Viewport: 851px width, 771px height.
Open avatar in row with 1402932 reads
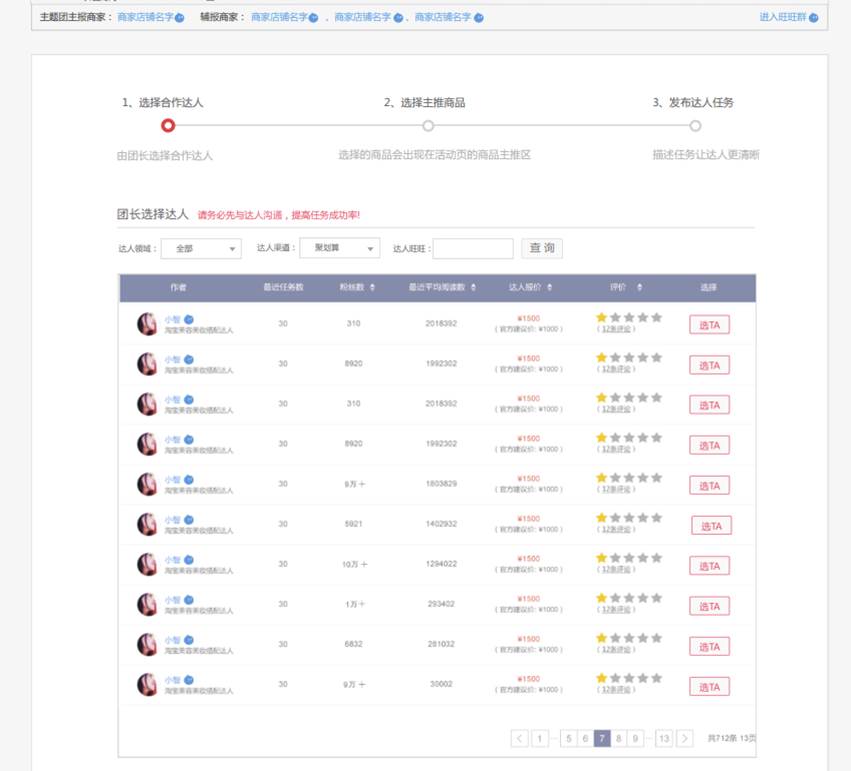147,524
